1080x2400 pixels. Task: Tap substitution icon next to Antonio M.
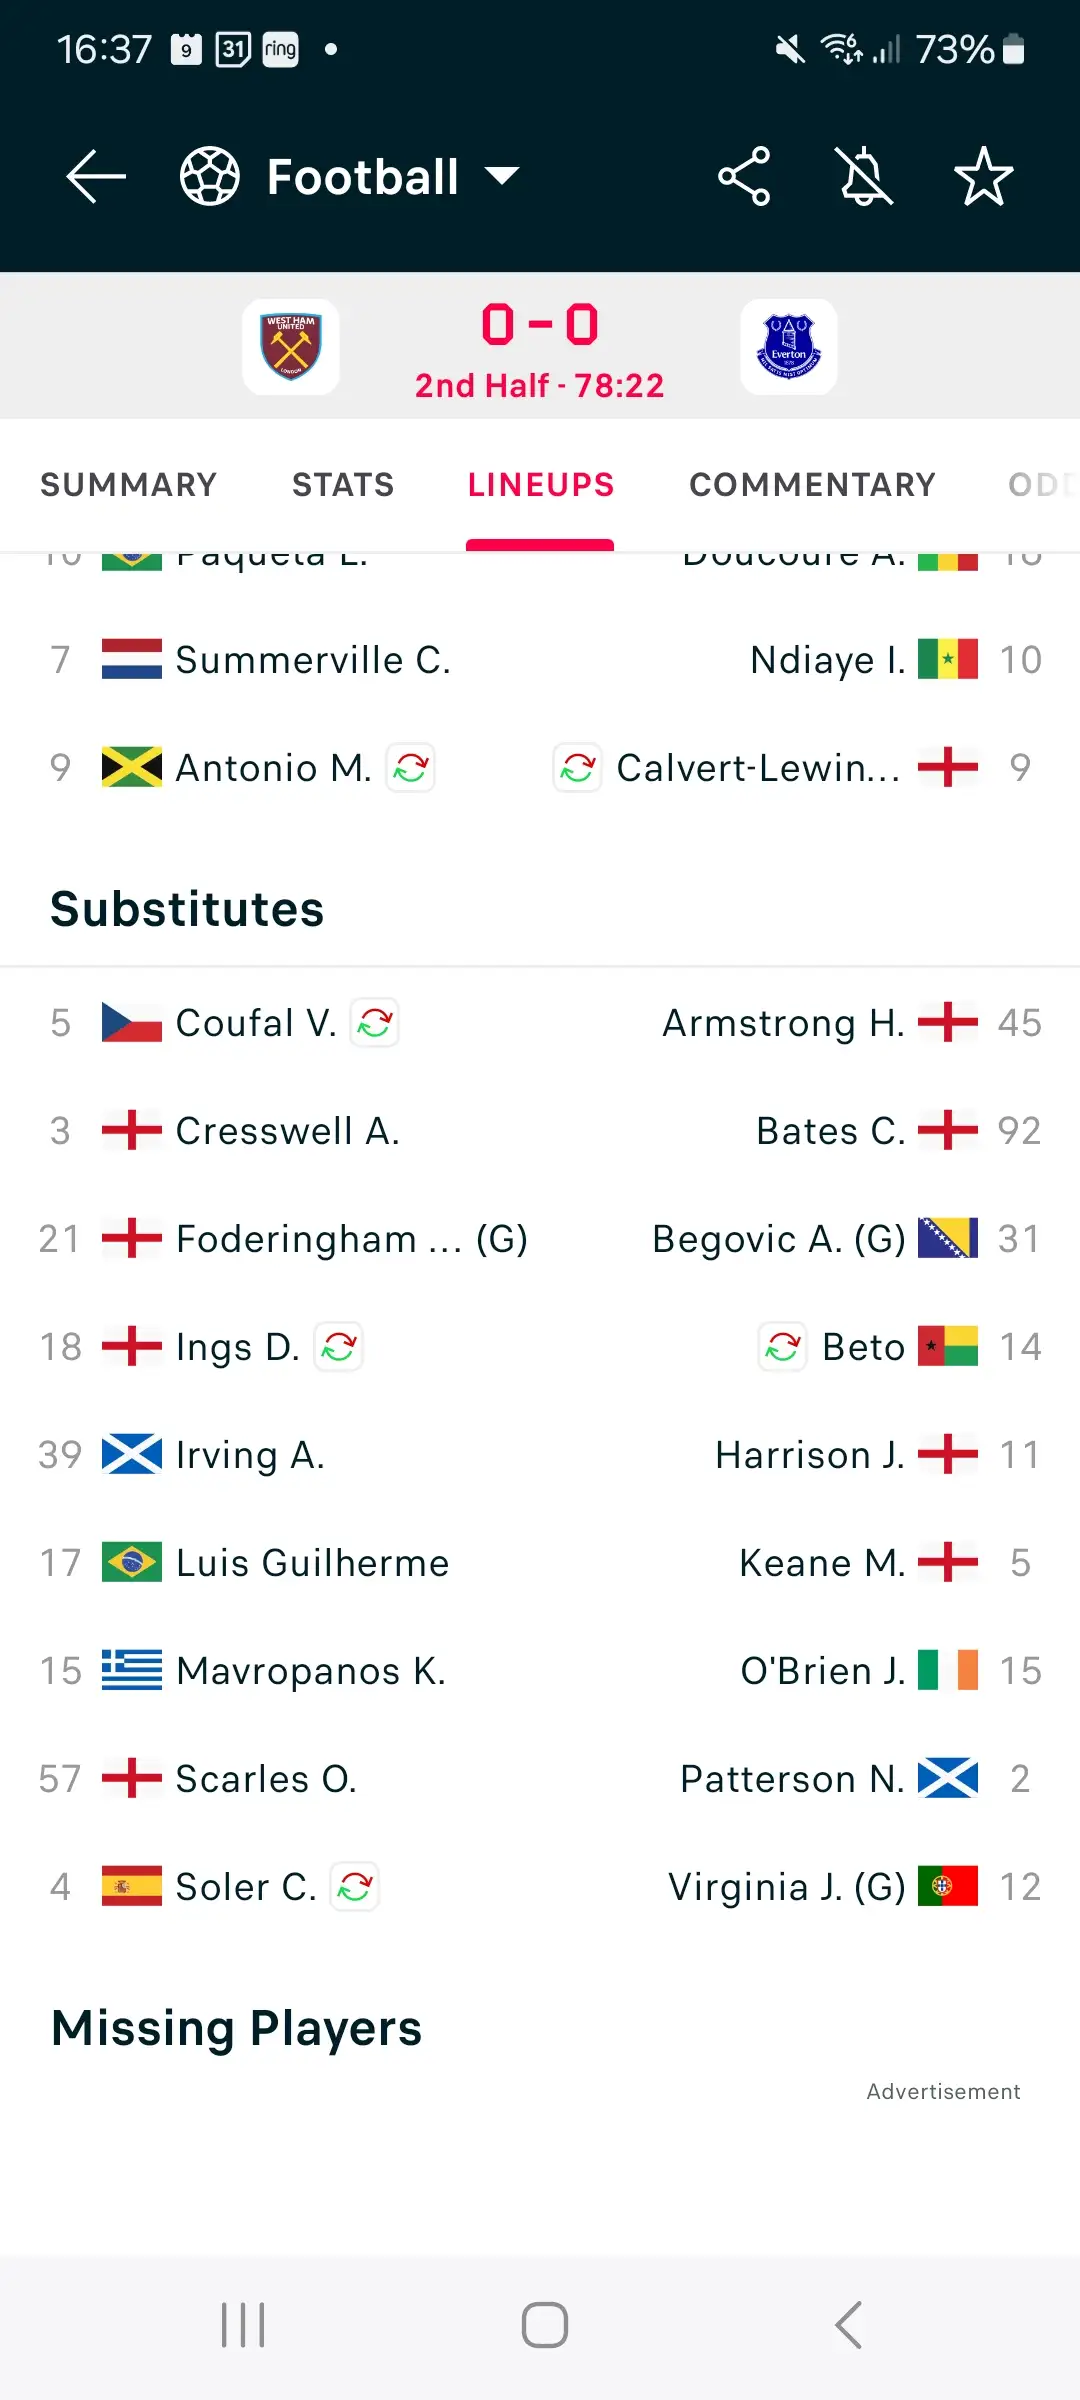[411, 768]
